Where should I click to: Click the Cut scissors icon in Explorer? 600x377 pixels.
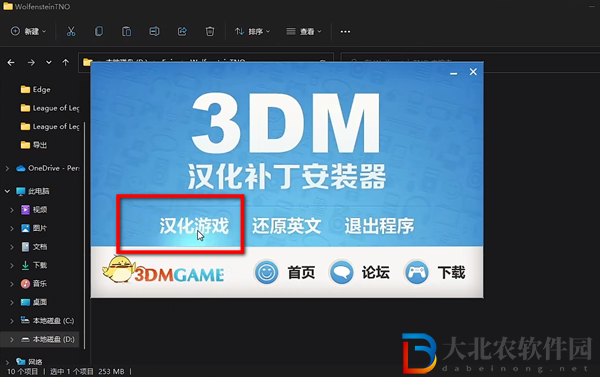coord(71,31)
